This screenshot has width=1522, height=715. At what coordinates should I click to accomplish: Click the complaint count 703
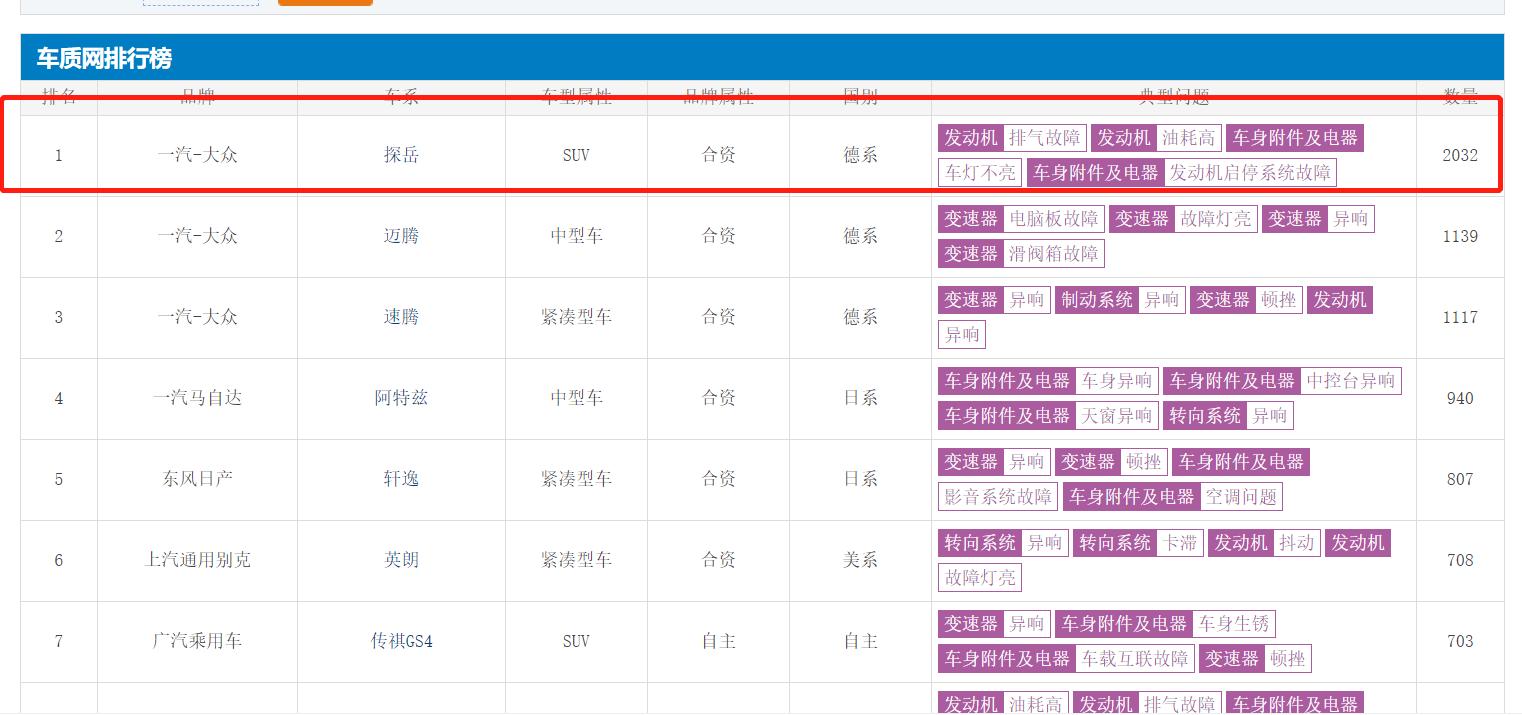[1460, 641]
